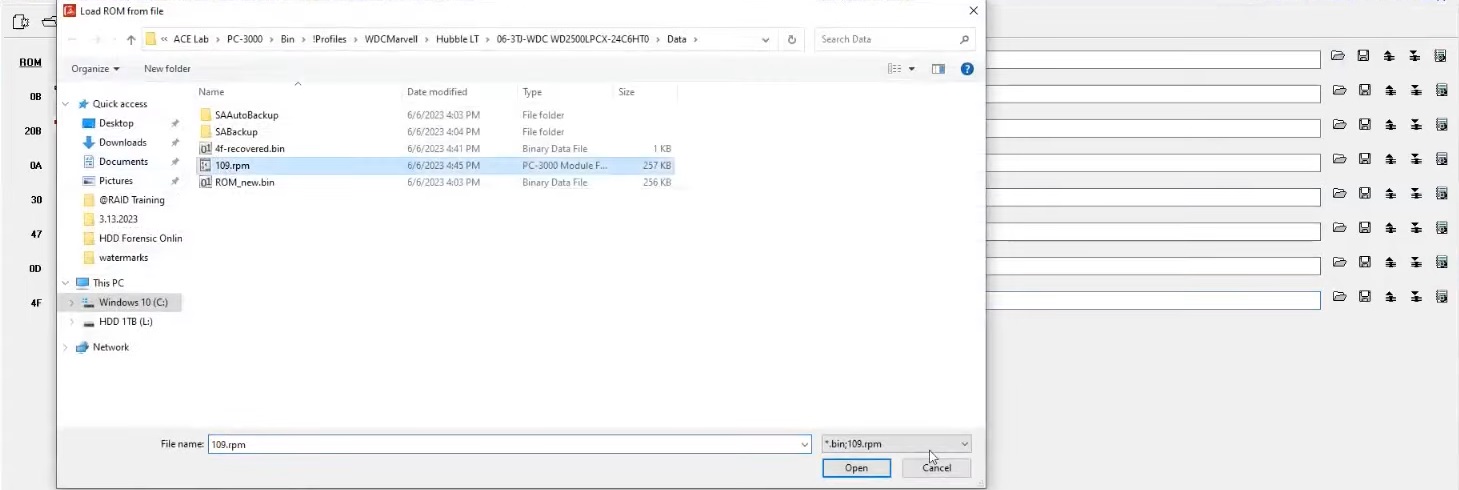Click PC-3000 in the address breadcrumb
This screenshot has width=1459, height=490.
[x=244, y=40]
